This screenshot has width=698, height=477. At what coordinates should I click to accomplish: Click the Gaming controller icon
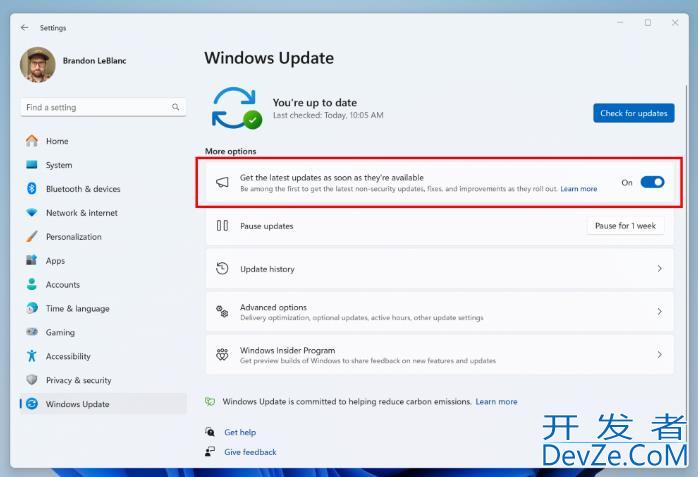[32, 332]
